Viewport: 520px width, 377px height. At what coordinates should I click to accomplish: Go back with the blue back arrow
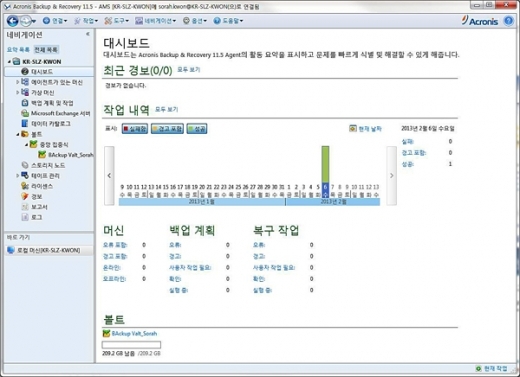(x=13, y=21)
